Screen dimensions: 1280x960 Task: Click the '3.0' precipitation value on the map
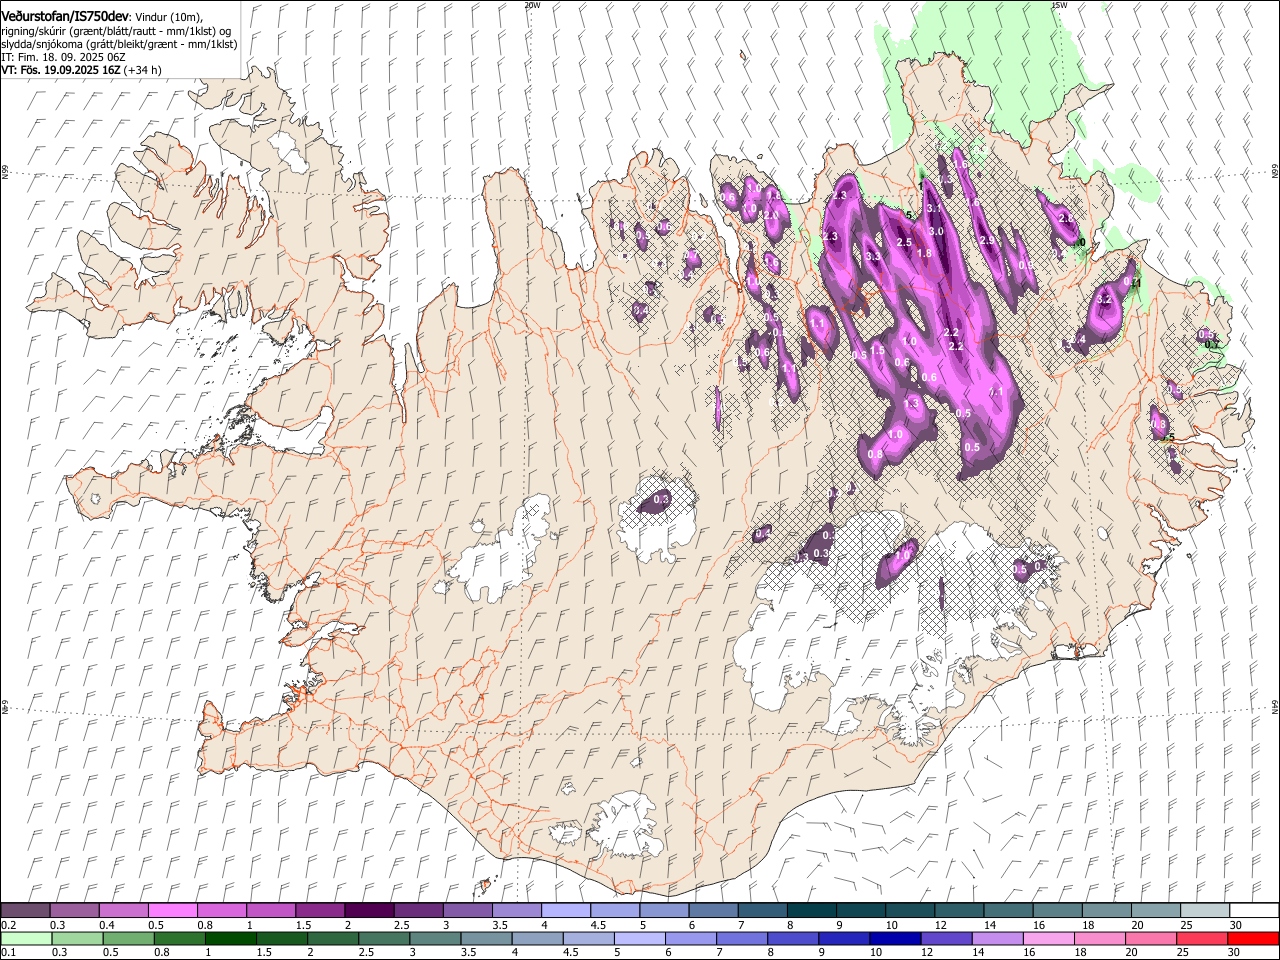click(936, 231)
